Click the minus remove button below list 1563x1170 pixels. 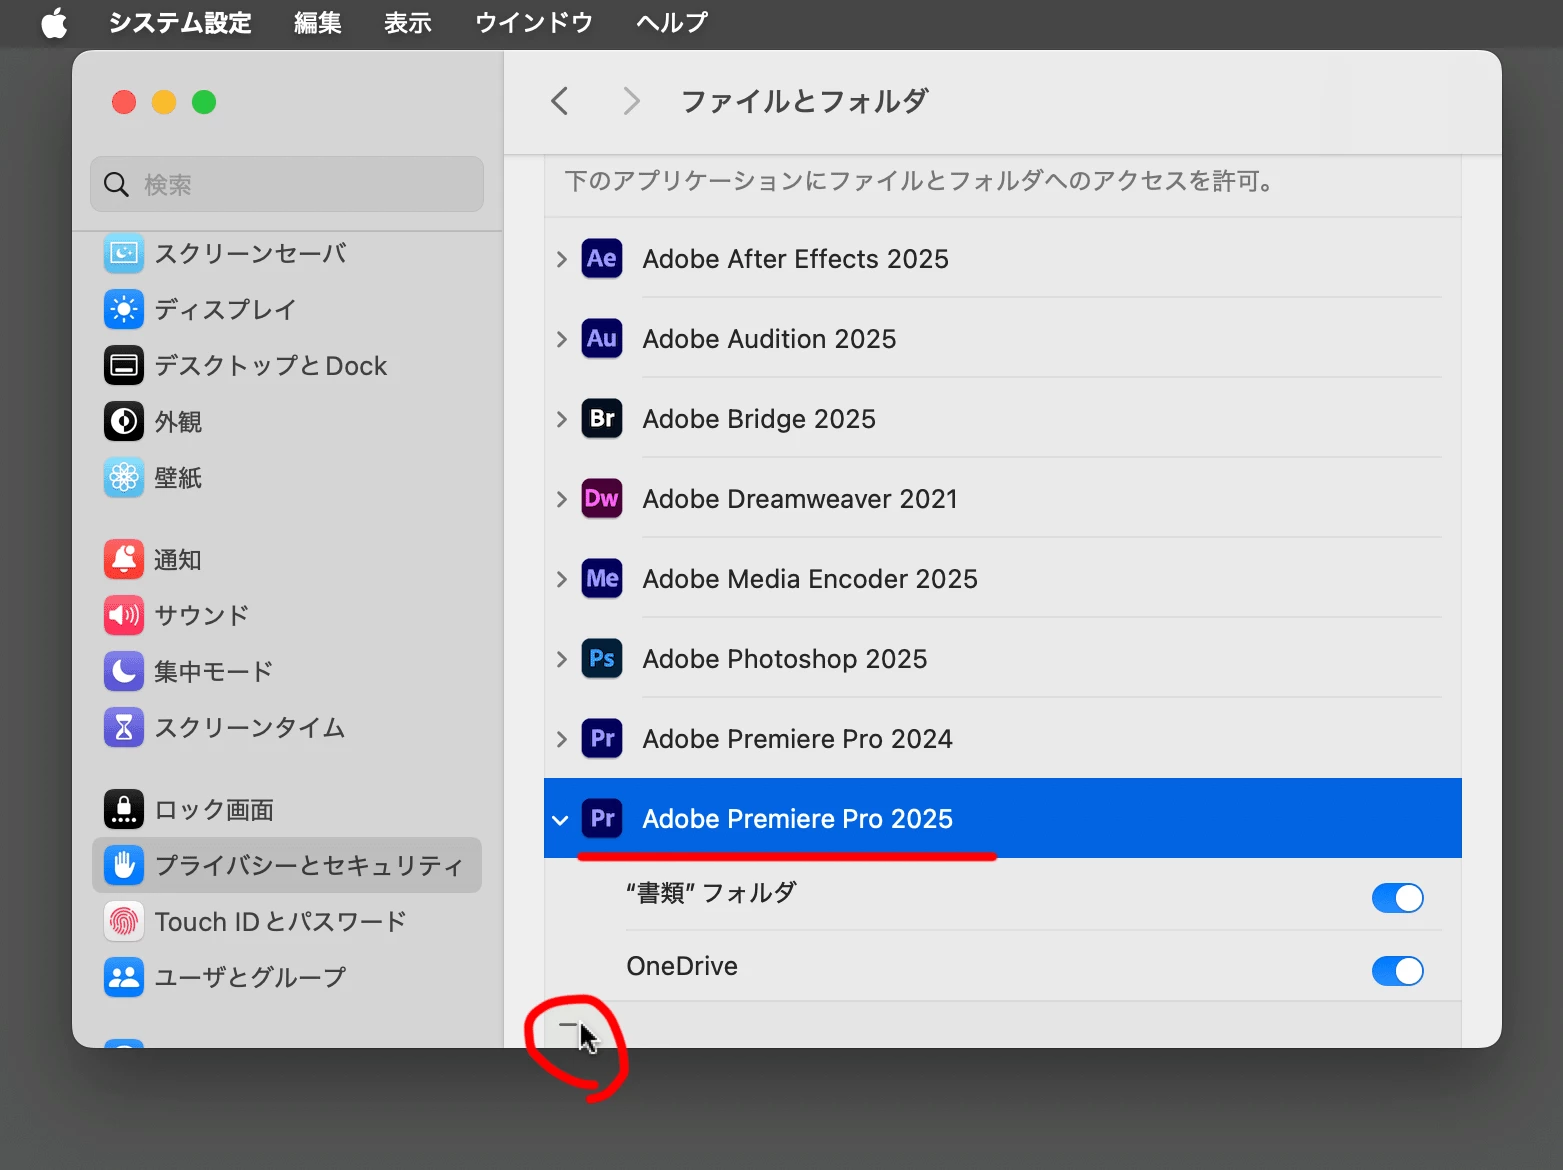(x=569, y=1025)
